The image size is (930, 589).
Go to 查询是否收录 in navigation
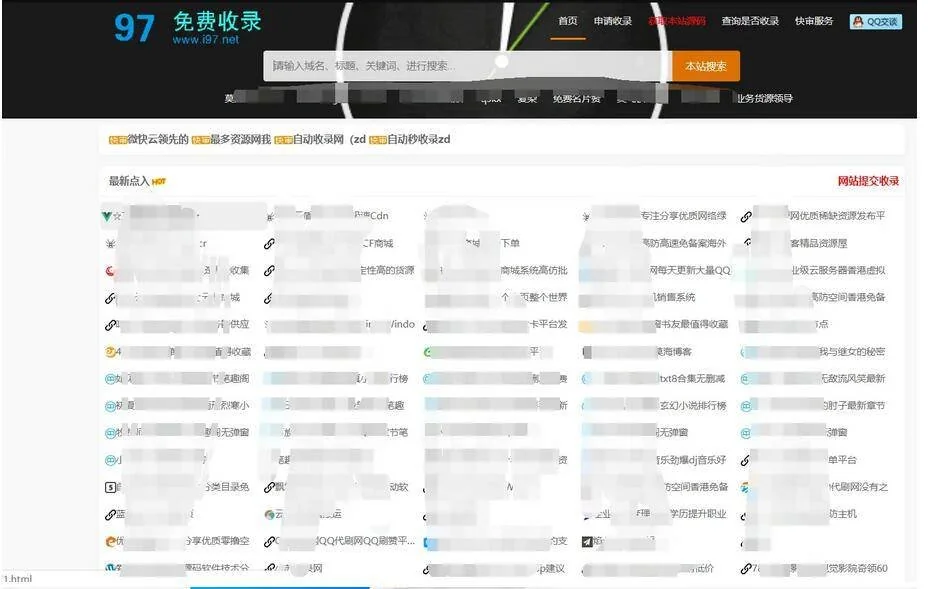pyautogui.click(x=750, y=21)
